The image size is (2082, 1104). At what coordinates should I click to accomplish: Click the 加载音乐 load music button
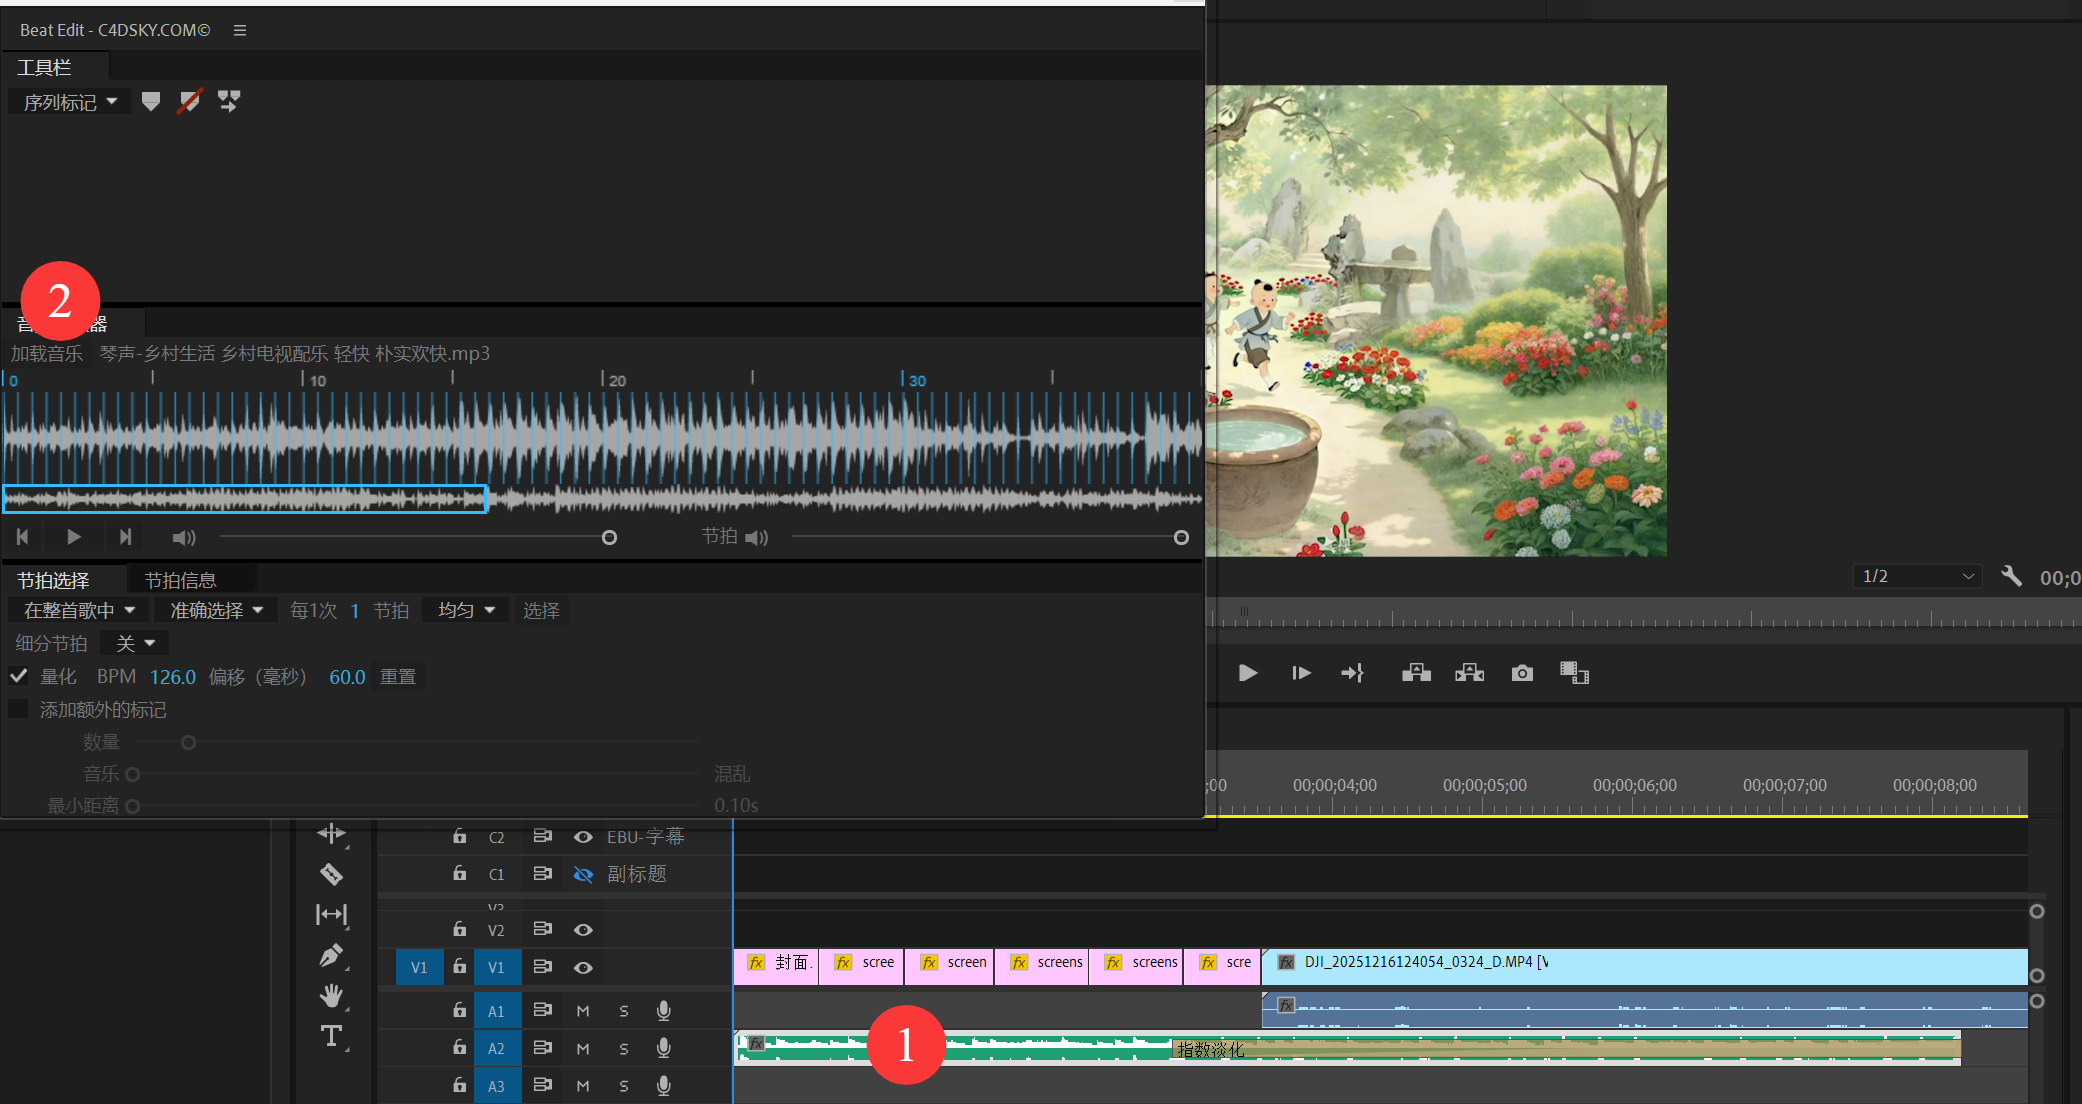(x=47, y=353)
